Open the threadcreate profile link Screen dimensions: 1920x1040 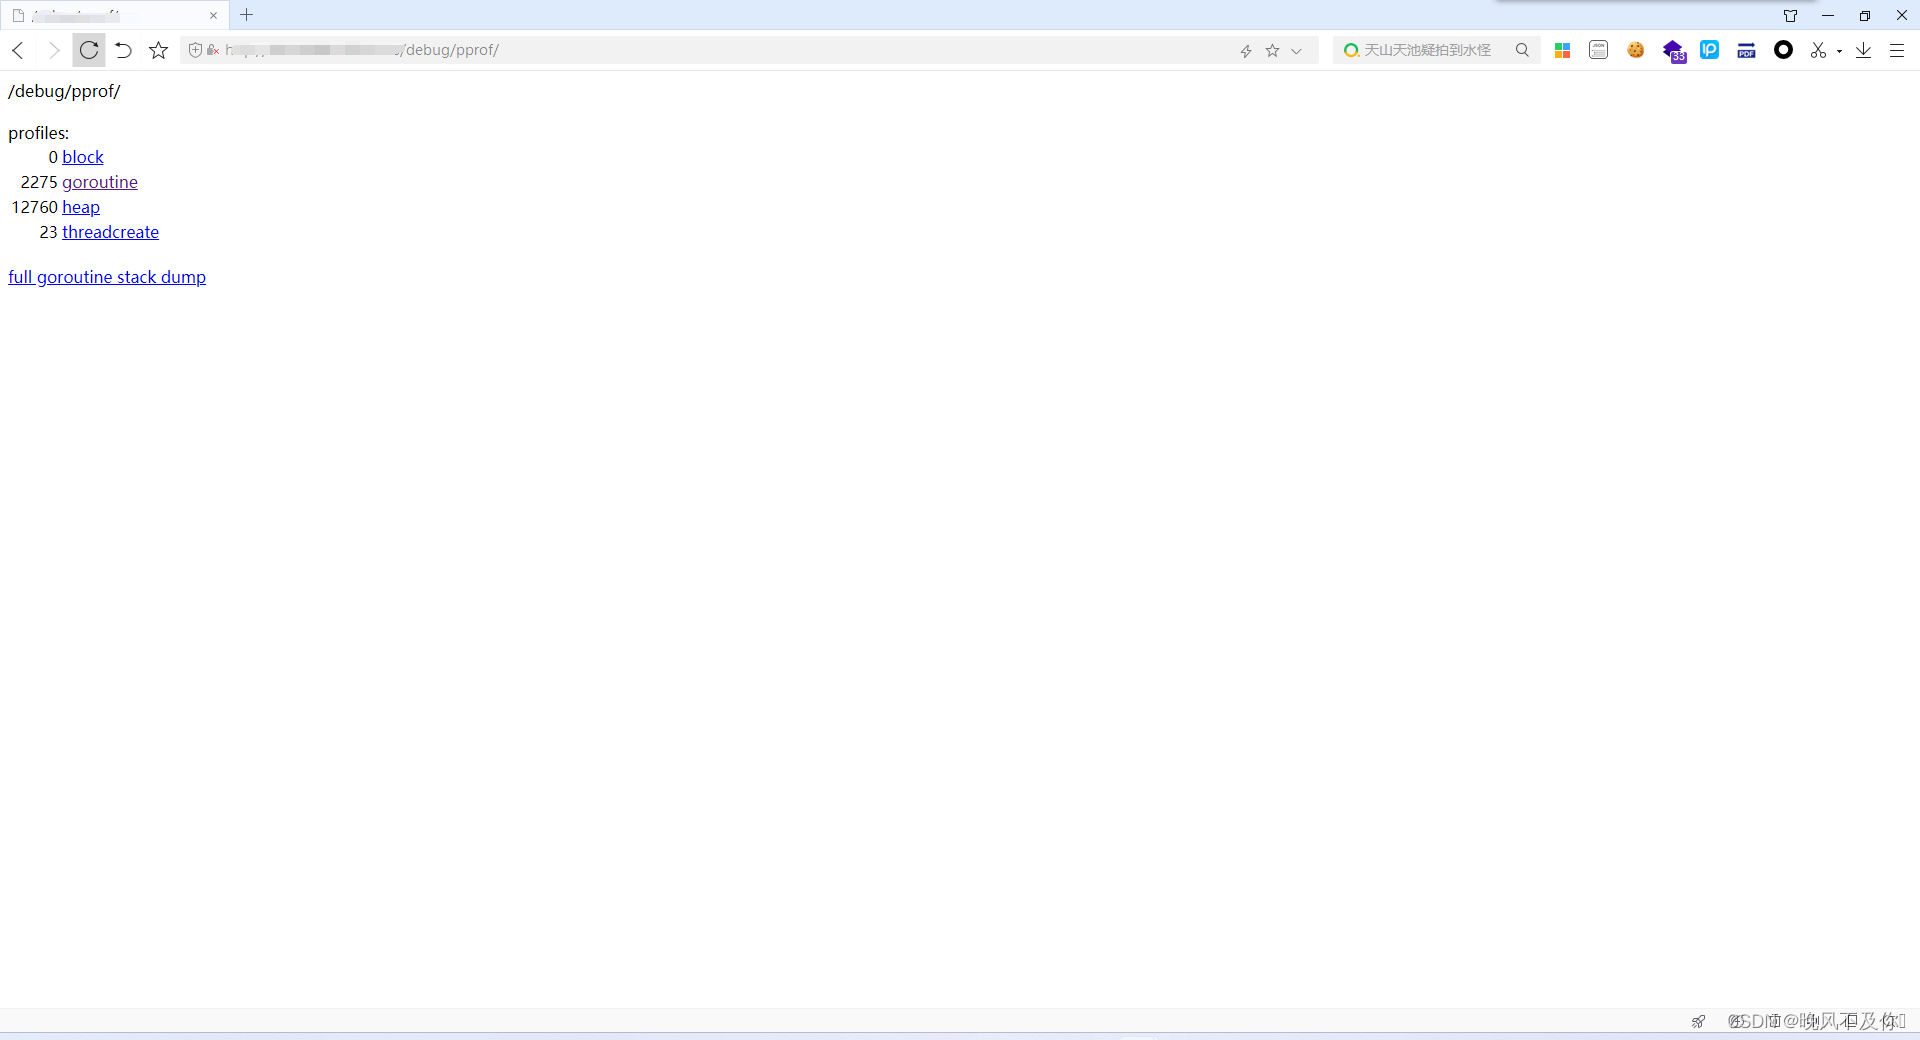[x=110, y=232]
